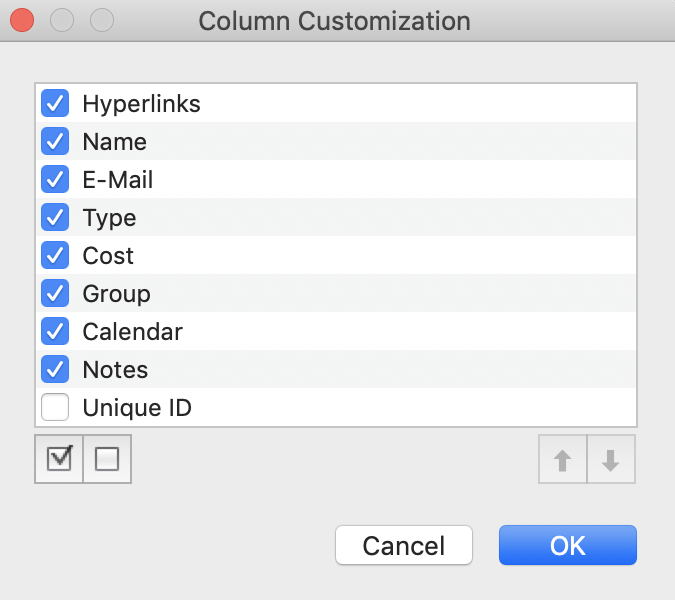Select the Unique ID row label
The width and height of the screenshot is (675, 600).
click(x=136, y=407)
